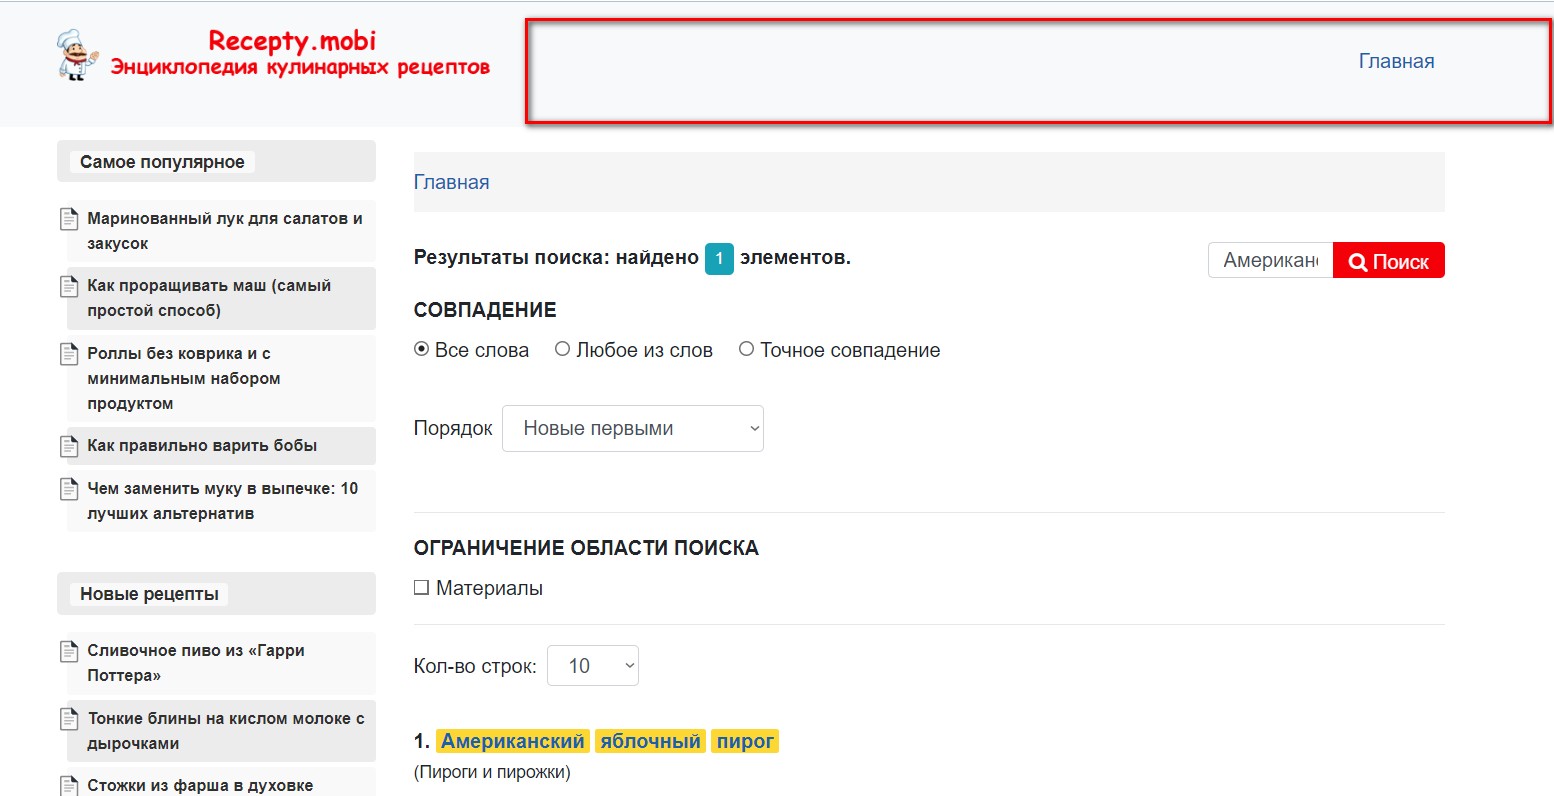Screen dimensions: 1554x796
Task: Click the chef logo icon
Action: click(x=77, y=54)
